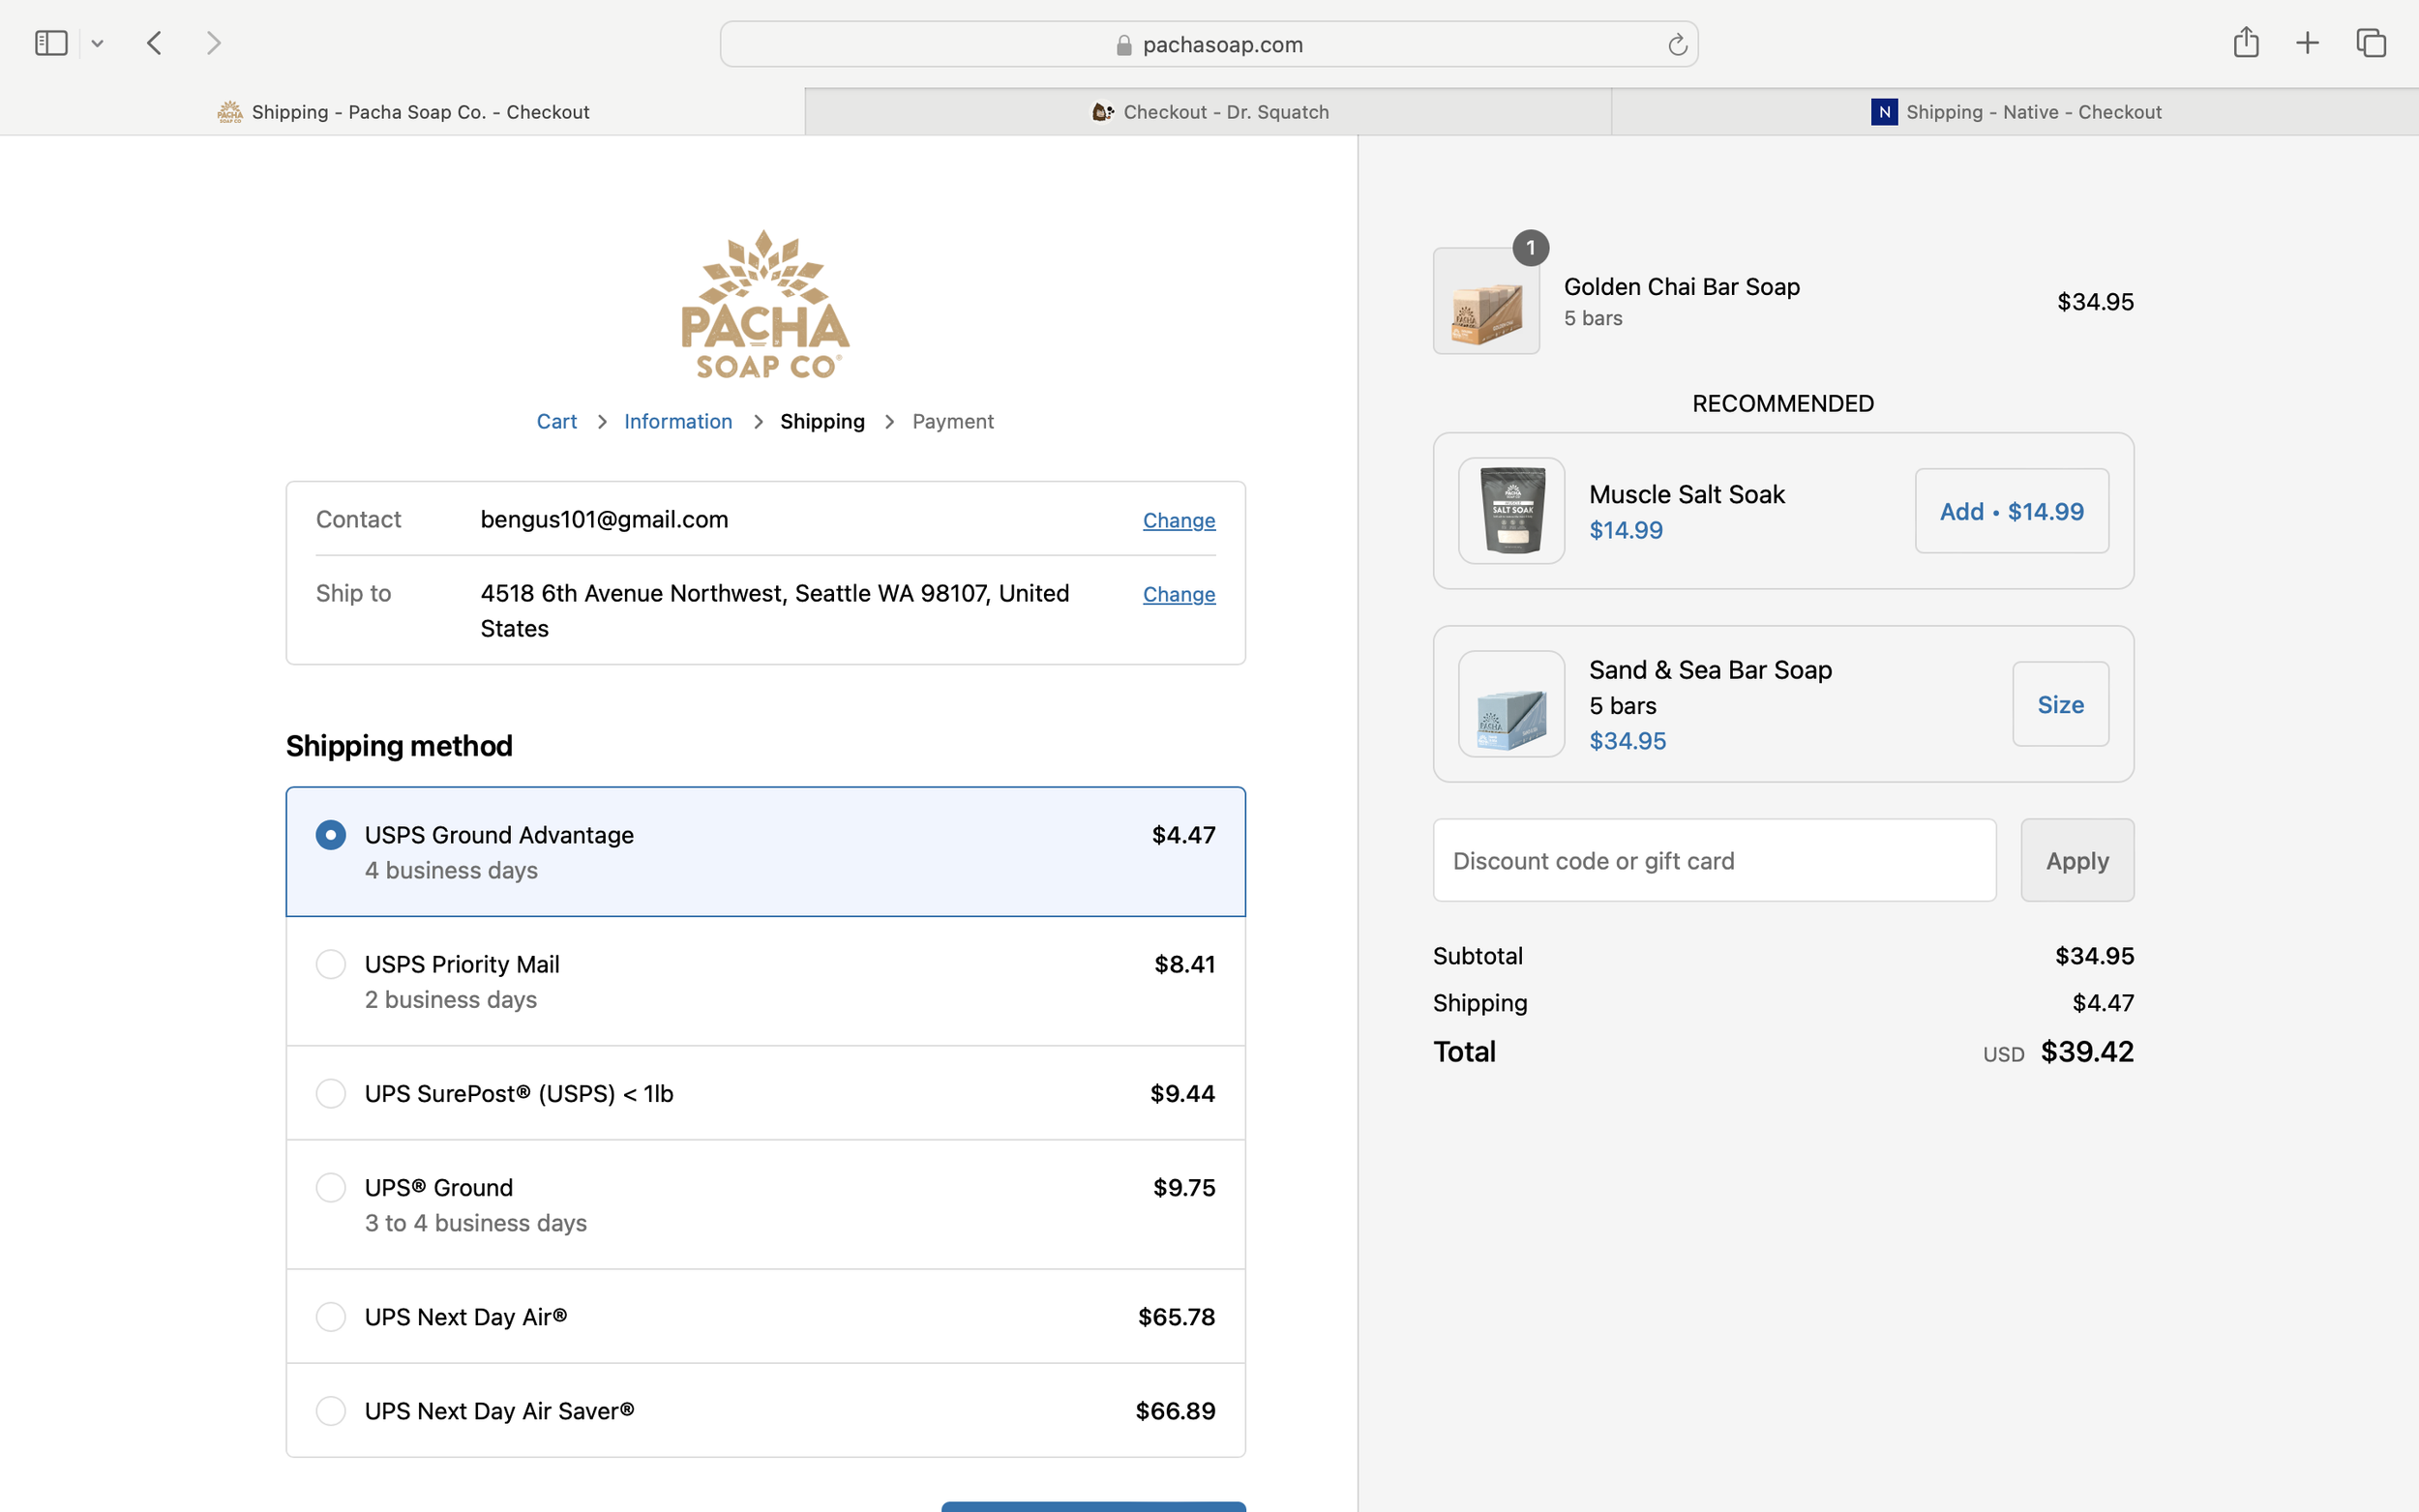The image size is (2419, 1512).
Task: Click the discount code input field
Action: click(x=1713, y=860)
